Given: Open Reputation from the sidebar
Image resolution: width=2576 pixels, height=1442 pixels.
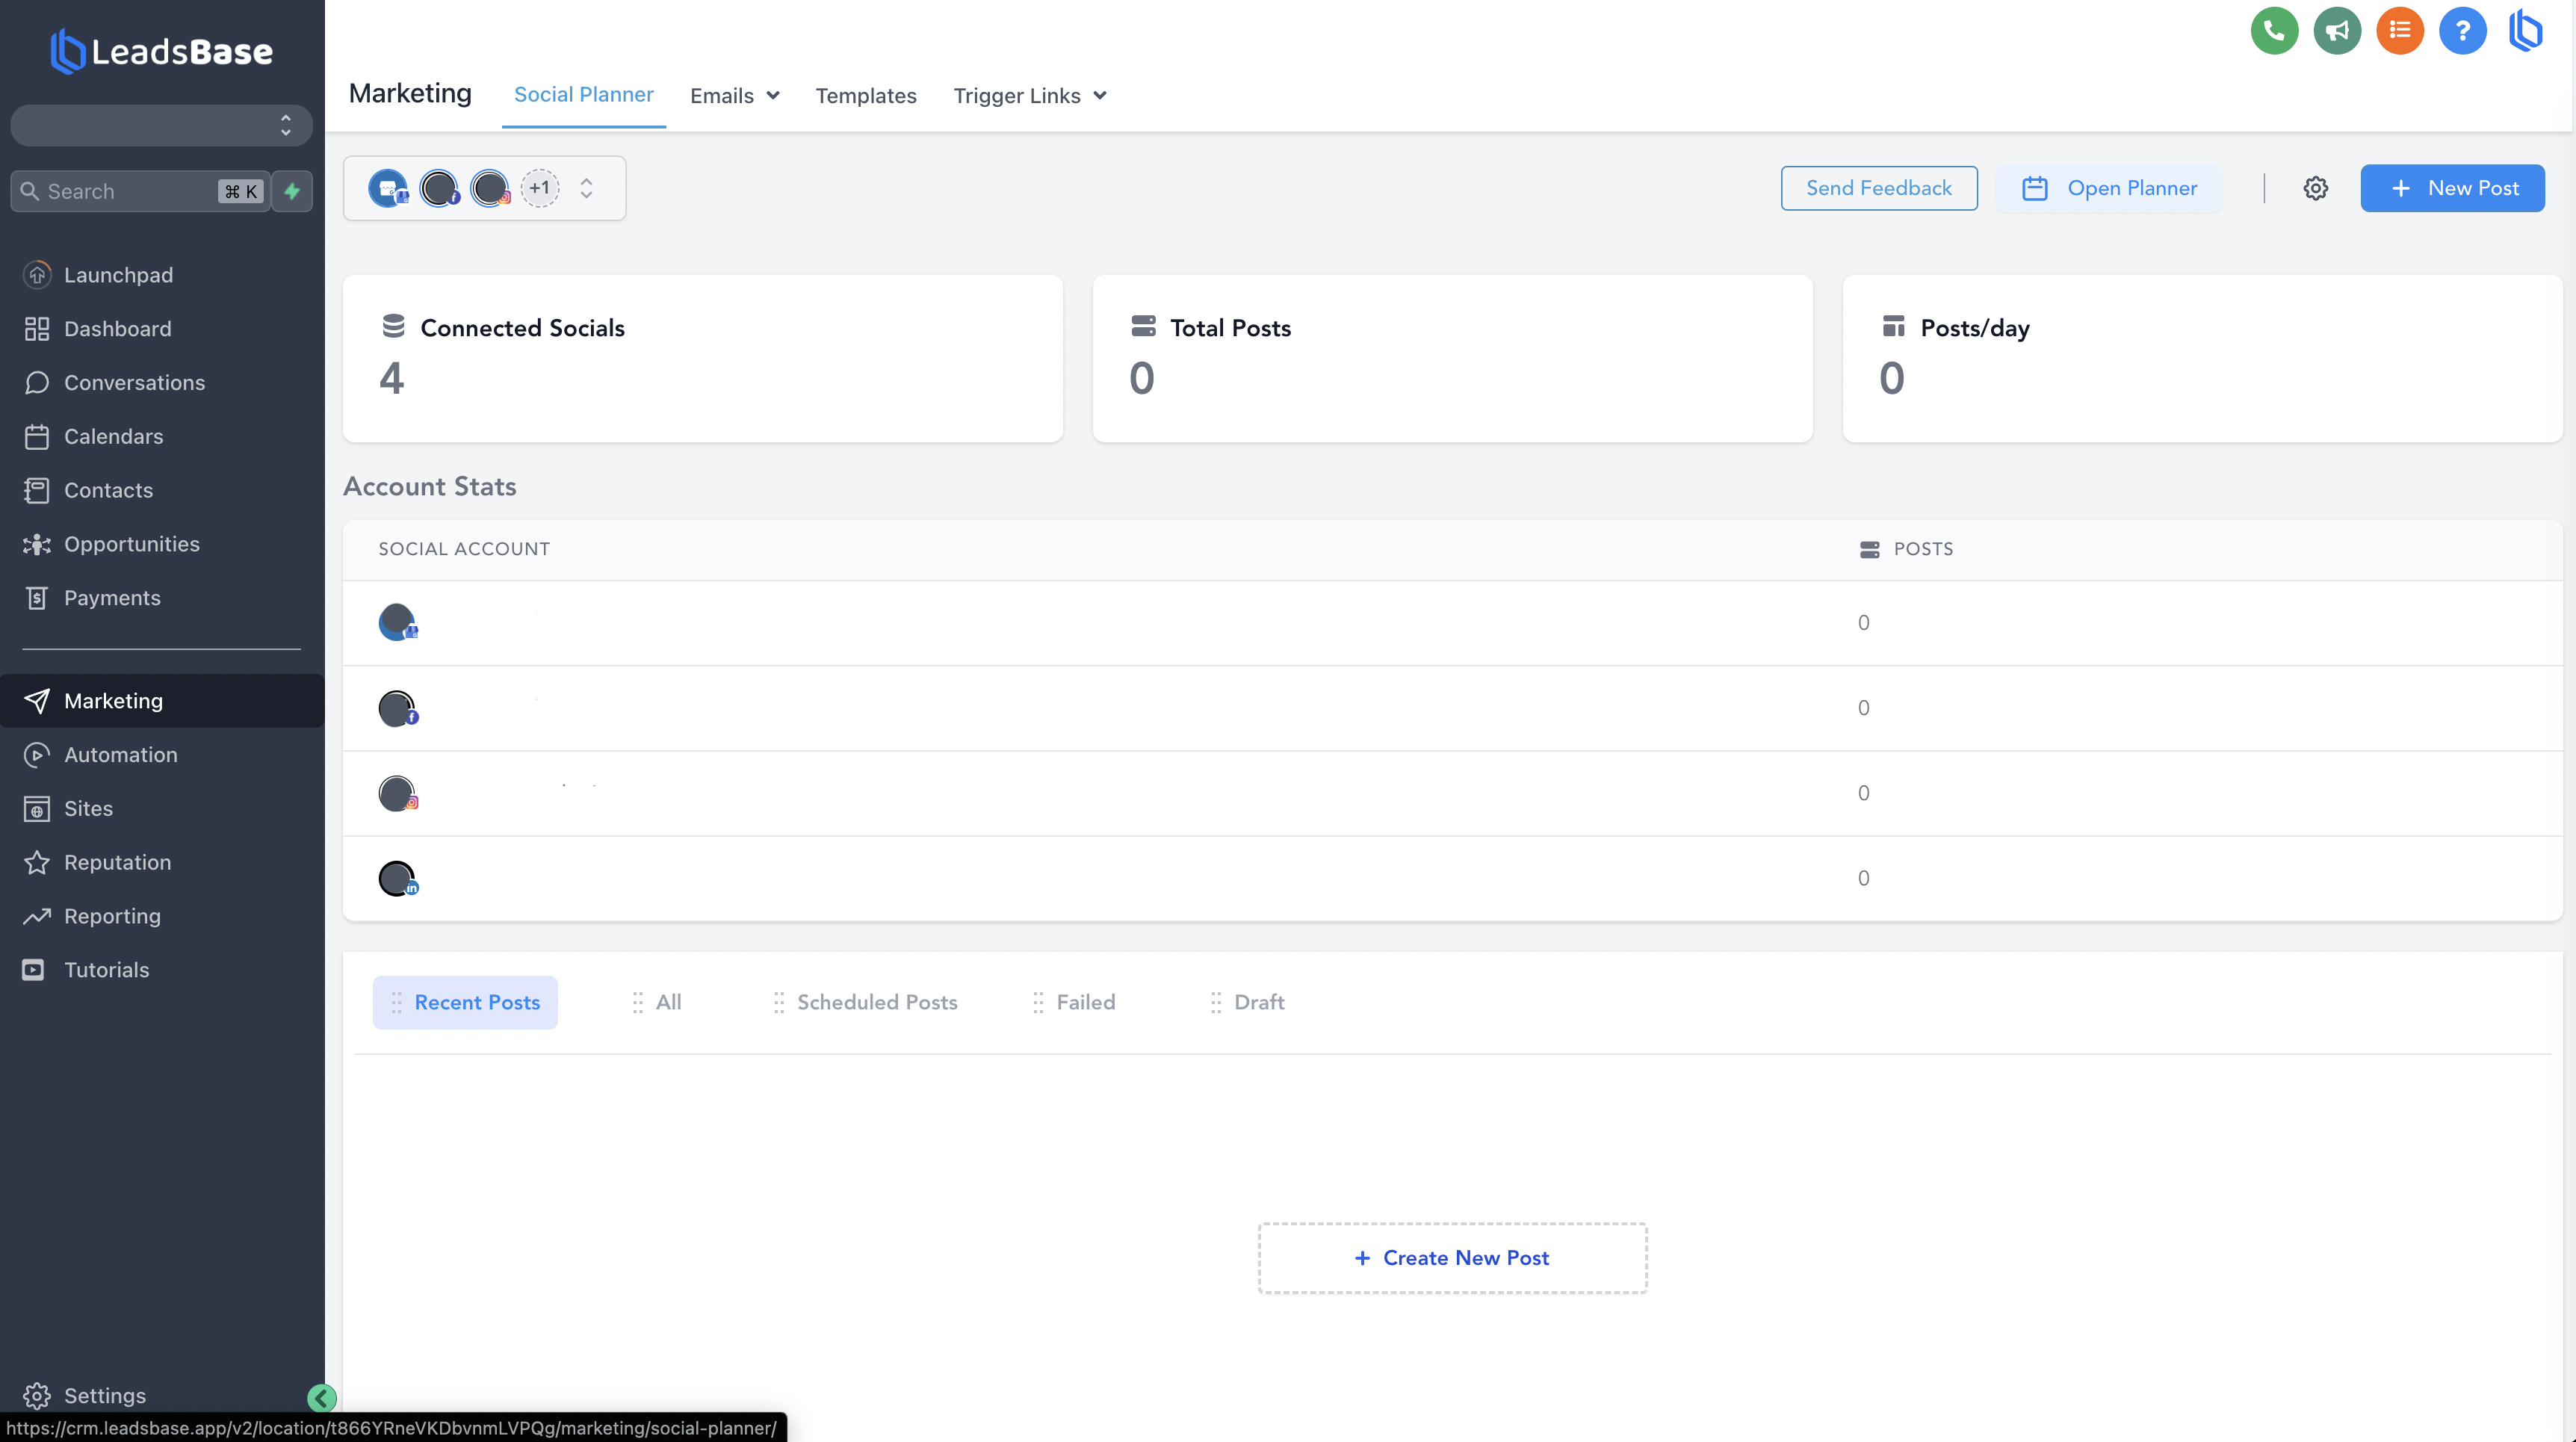Looking at the screenshot, I should pos(117,862).
